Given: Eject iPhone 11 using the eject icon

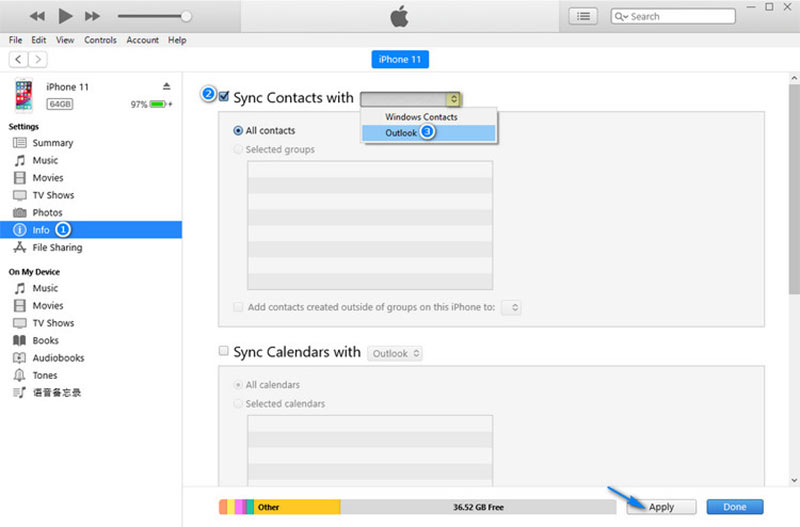Looking at the screenshot, I should click(x=166, y=87).
